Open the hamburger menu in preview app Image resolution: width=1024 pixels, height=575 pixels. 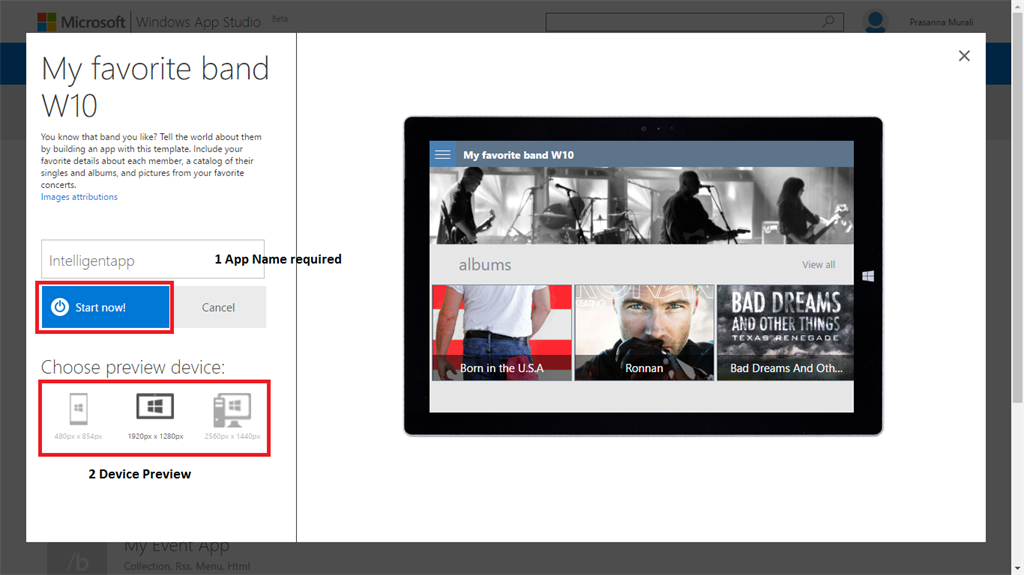[x=443, y=155]
